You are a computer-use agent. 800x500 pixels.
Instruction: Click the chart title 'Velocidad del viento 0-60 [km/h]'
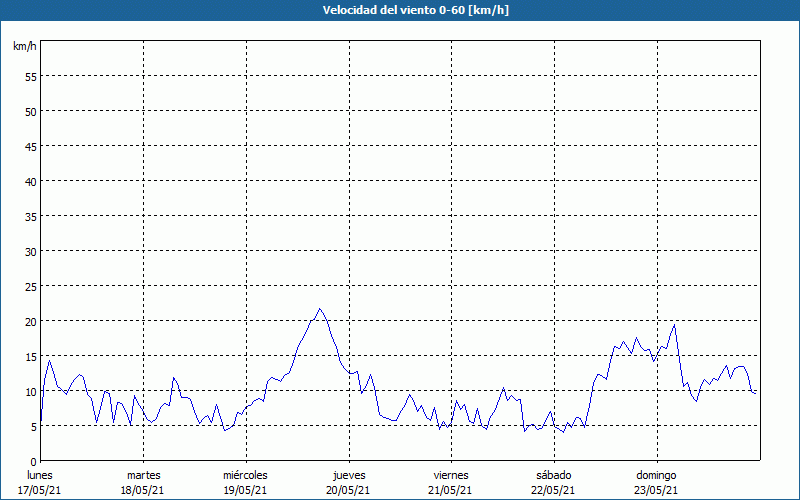400,10
